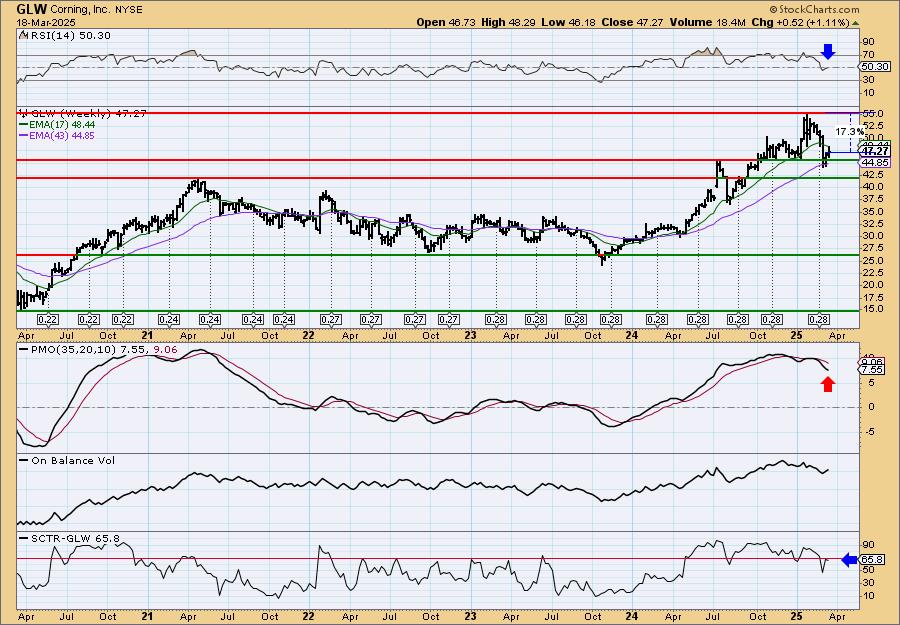
Task: Open the StockCharts.com copyright link
Action: point(814,9)
